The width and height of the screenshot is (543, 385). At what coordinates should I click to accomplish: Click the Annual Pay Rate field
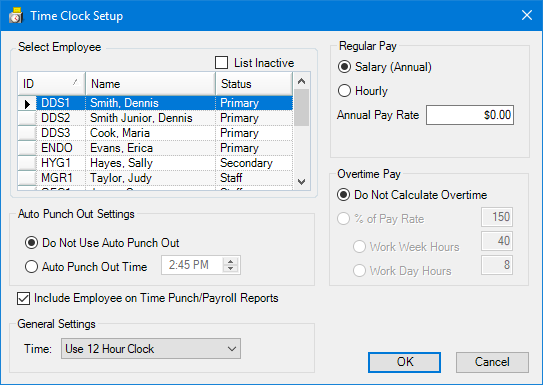pos(470,115)
